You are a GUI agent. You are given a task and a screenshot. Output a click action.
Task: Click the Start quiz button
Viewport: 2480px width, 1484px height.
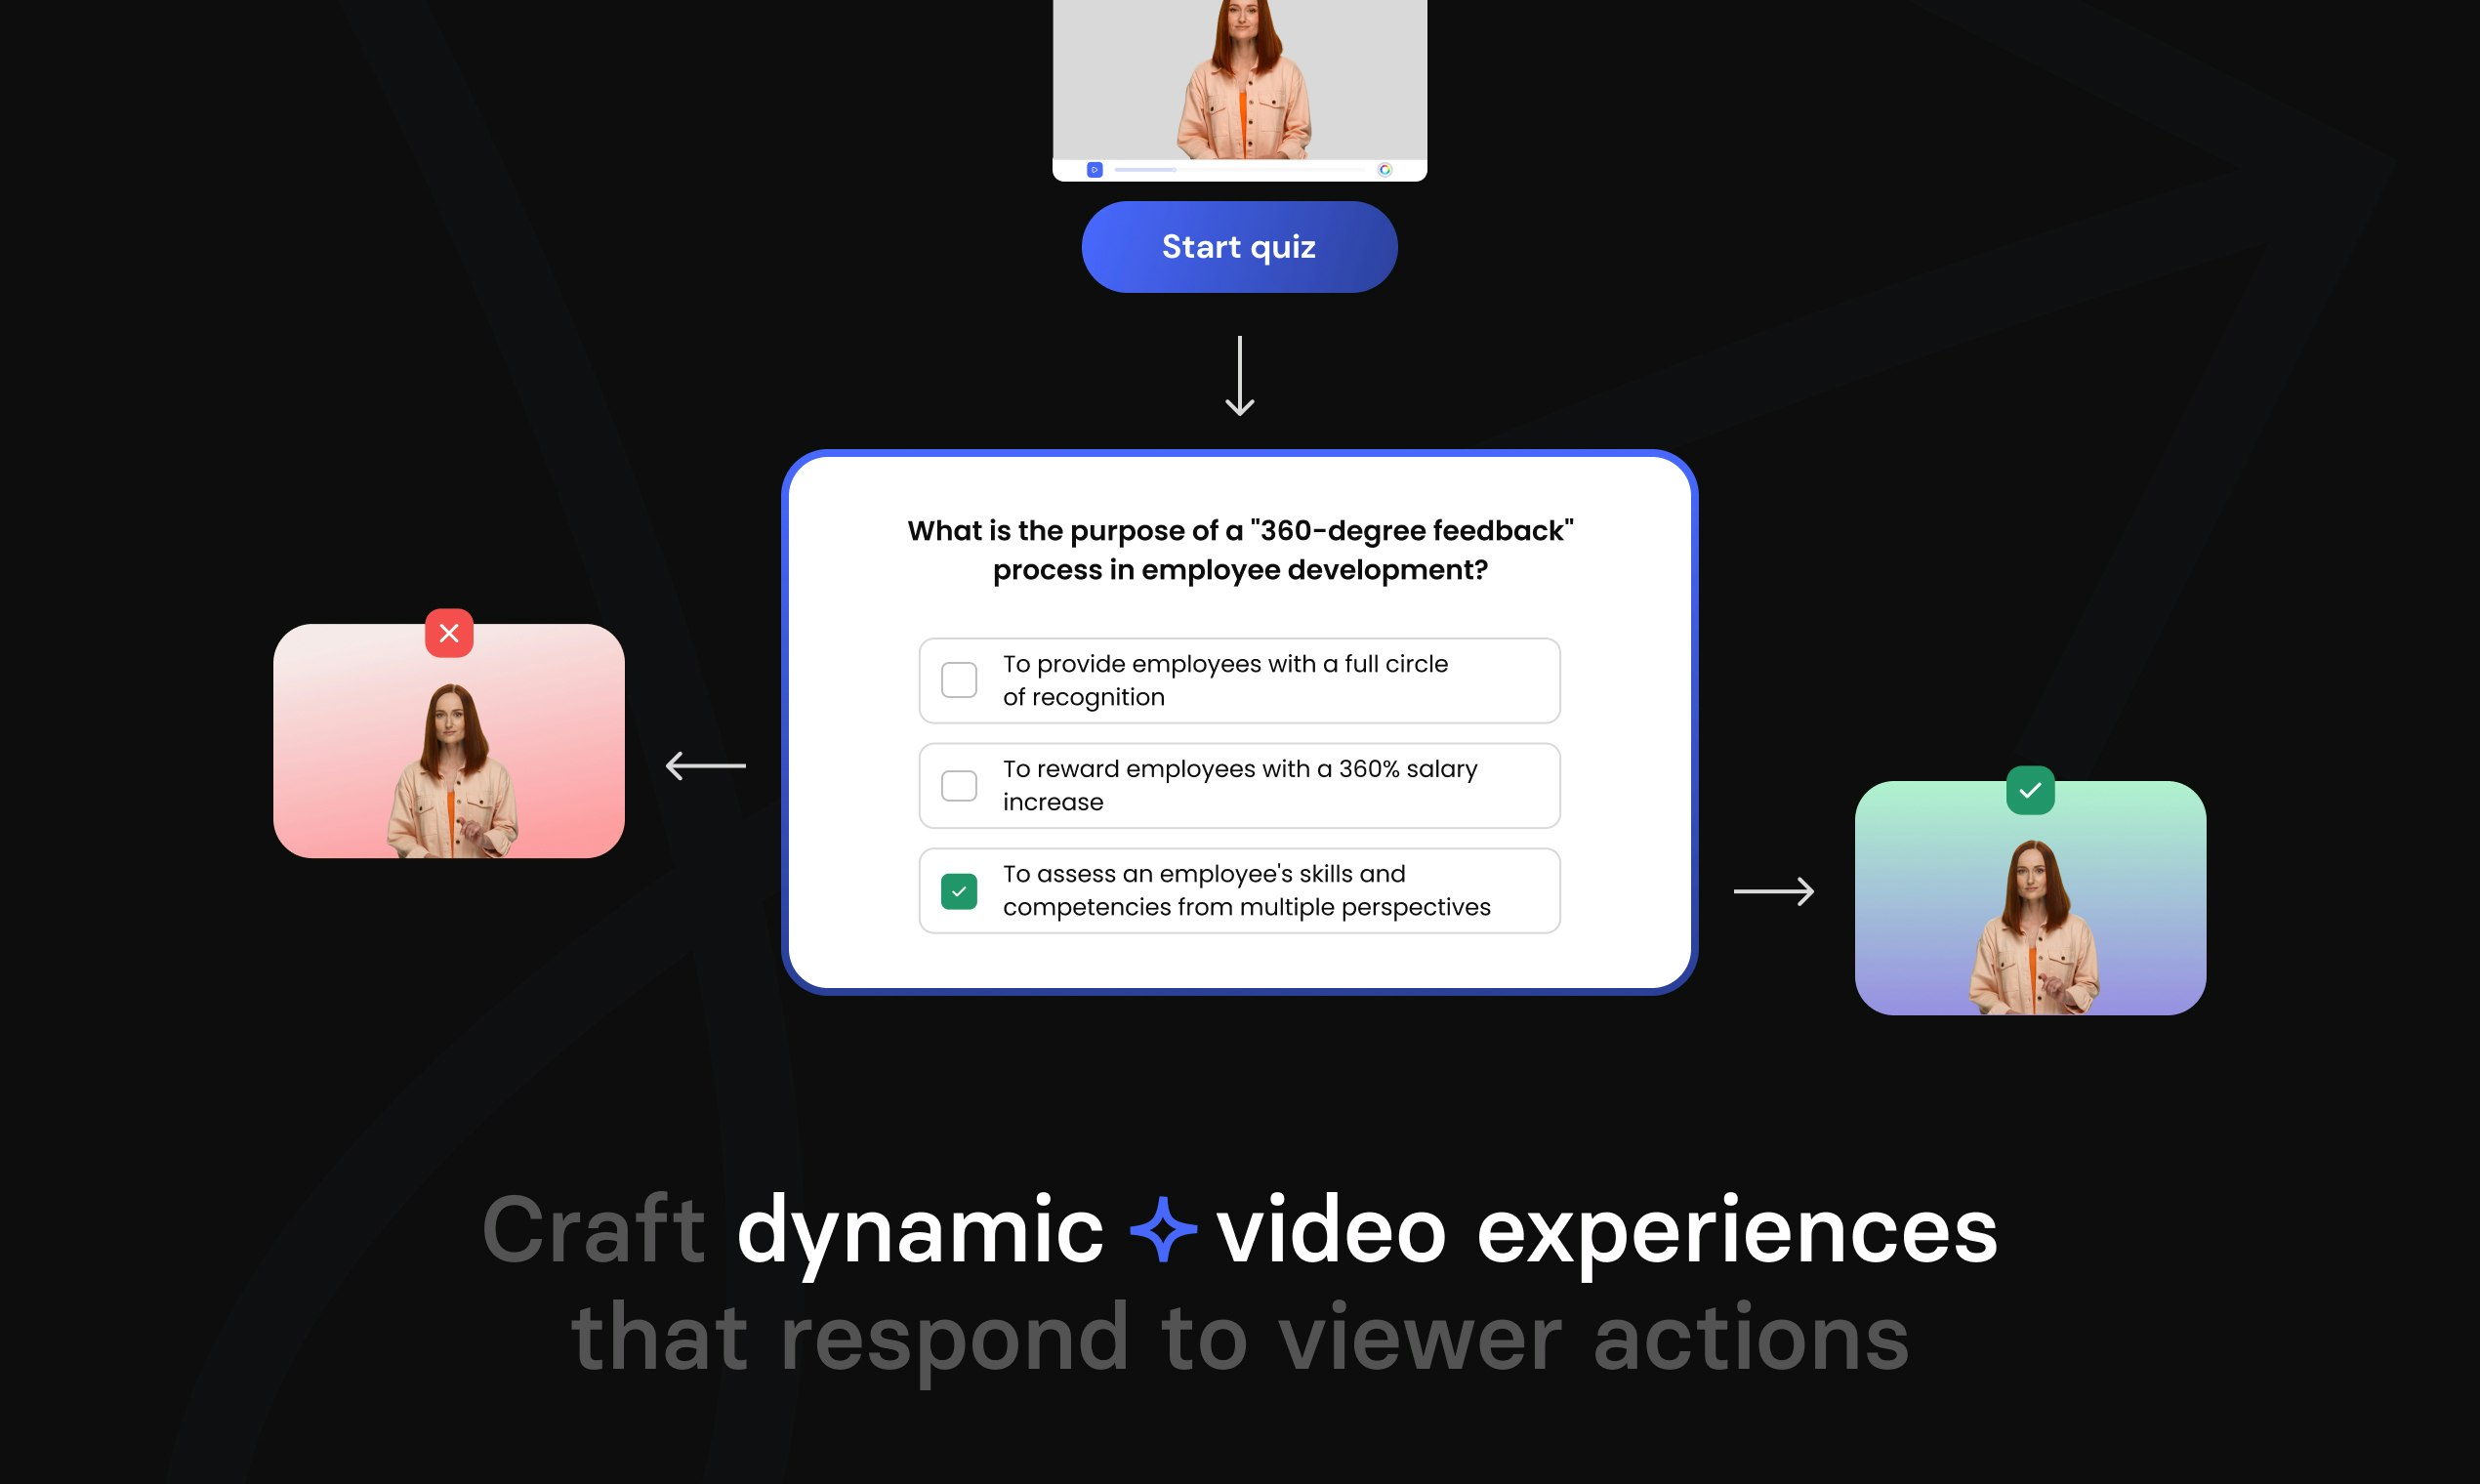pos(1239,247)
